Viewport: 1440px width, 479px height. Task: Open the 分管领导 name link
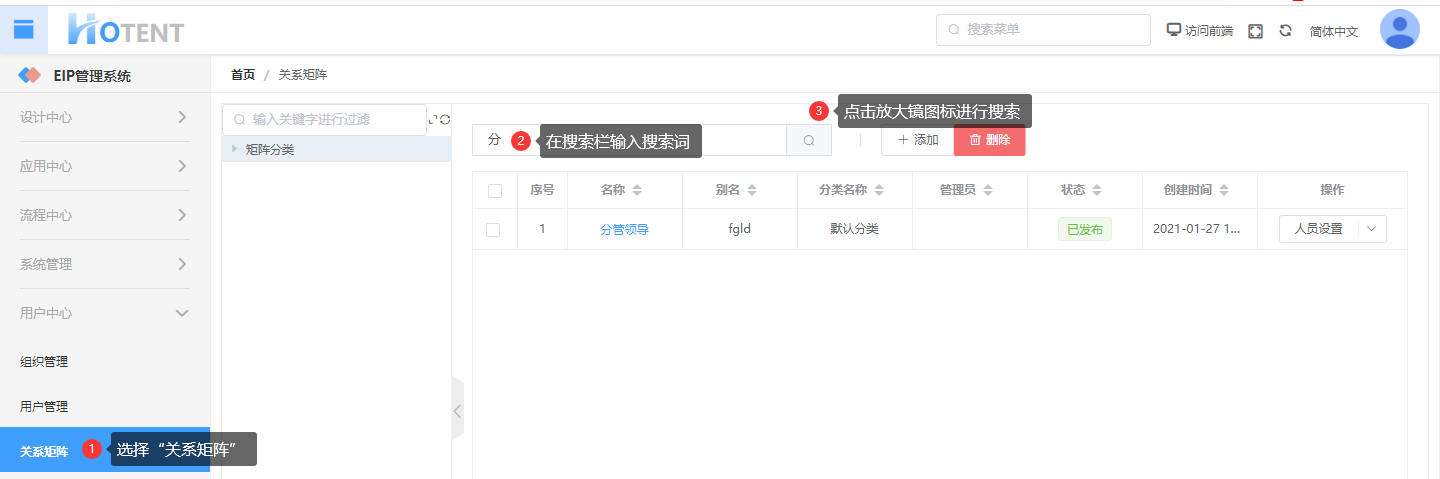coord(624,229)
